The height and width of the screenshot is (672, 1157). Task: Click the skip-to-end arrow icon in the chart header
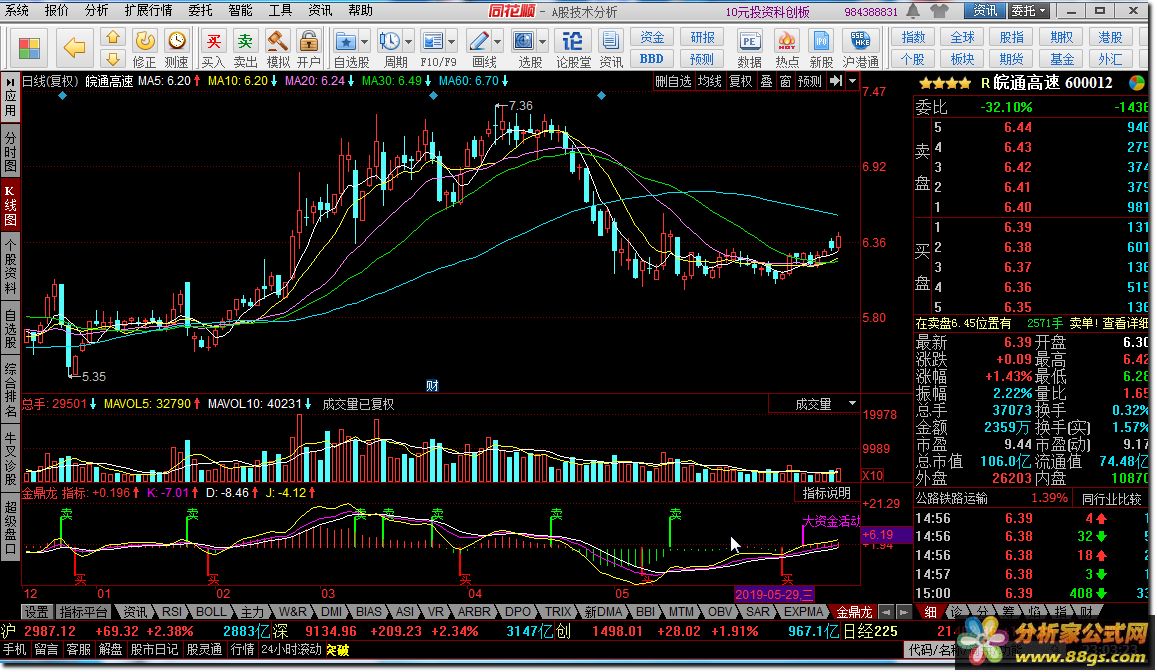[x=835, y=81]
